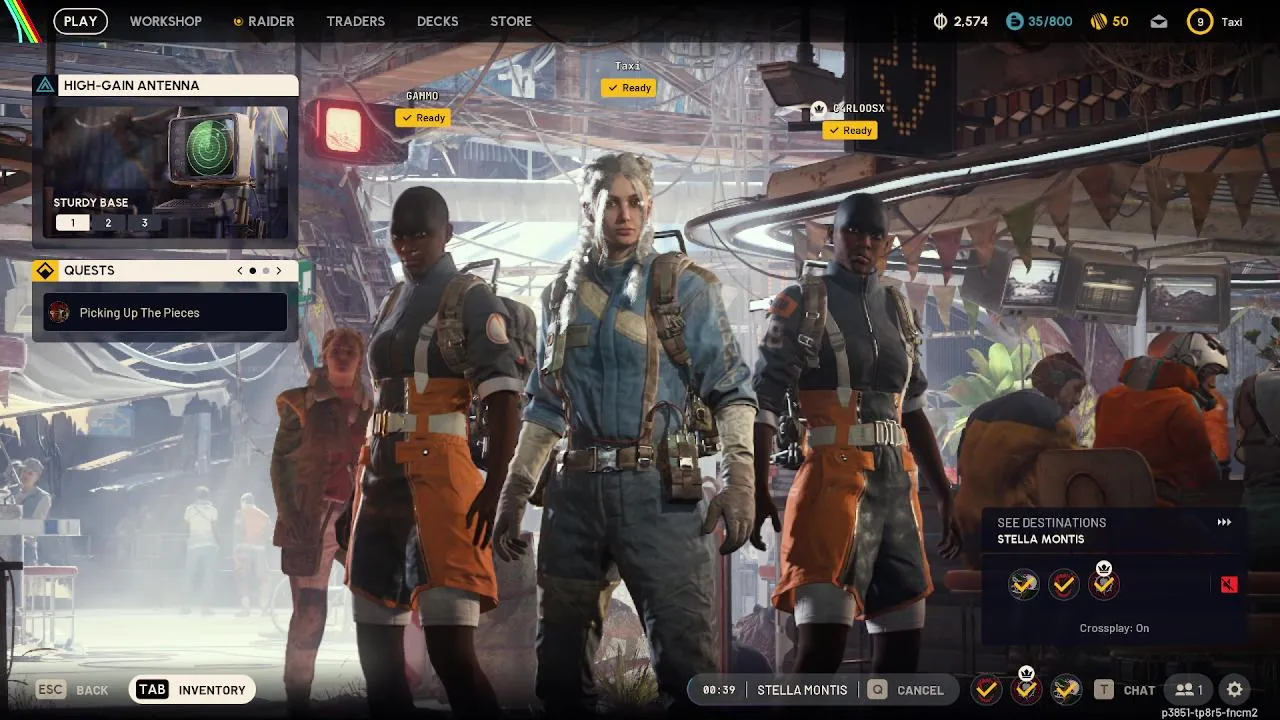Click the level 9 ring badge
The width and height of the screenshot is (1280, 720).
tap(1200, 21)
